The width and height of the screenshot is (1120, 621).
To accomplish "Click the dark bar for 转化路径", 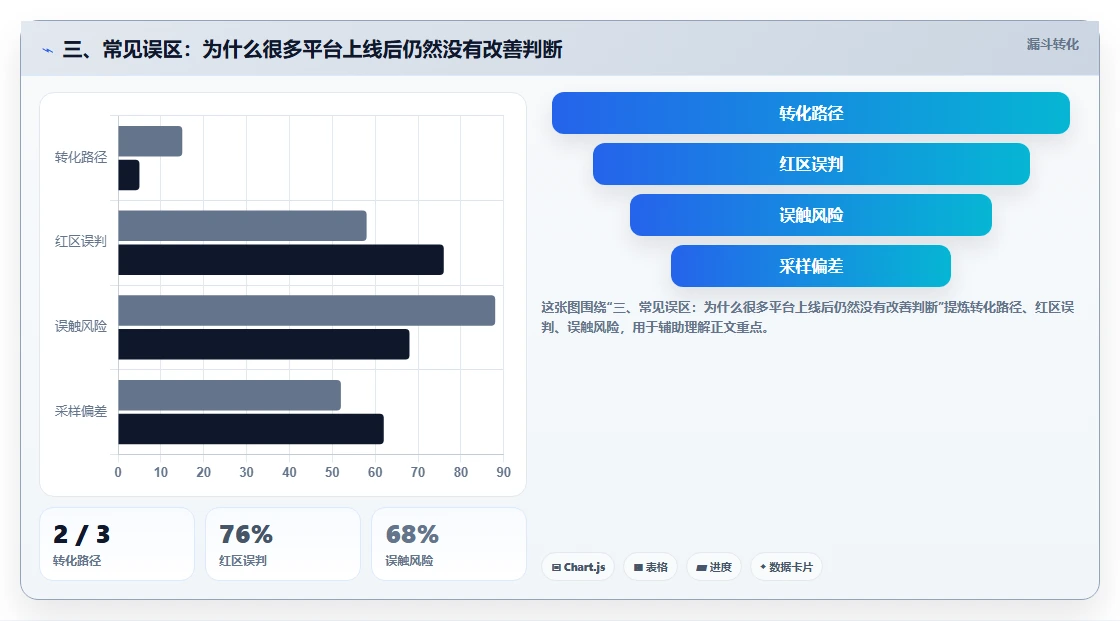I will 129,175.
